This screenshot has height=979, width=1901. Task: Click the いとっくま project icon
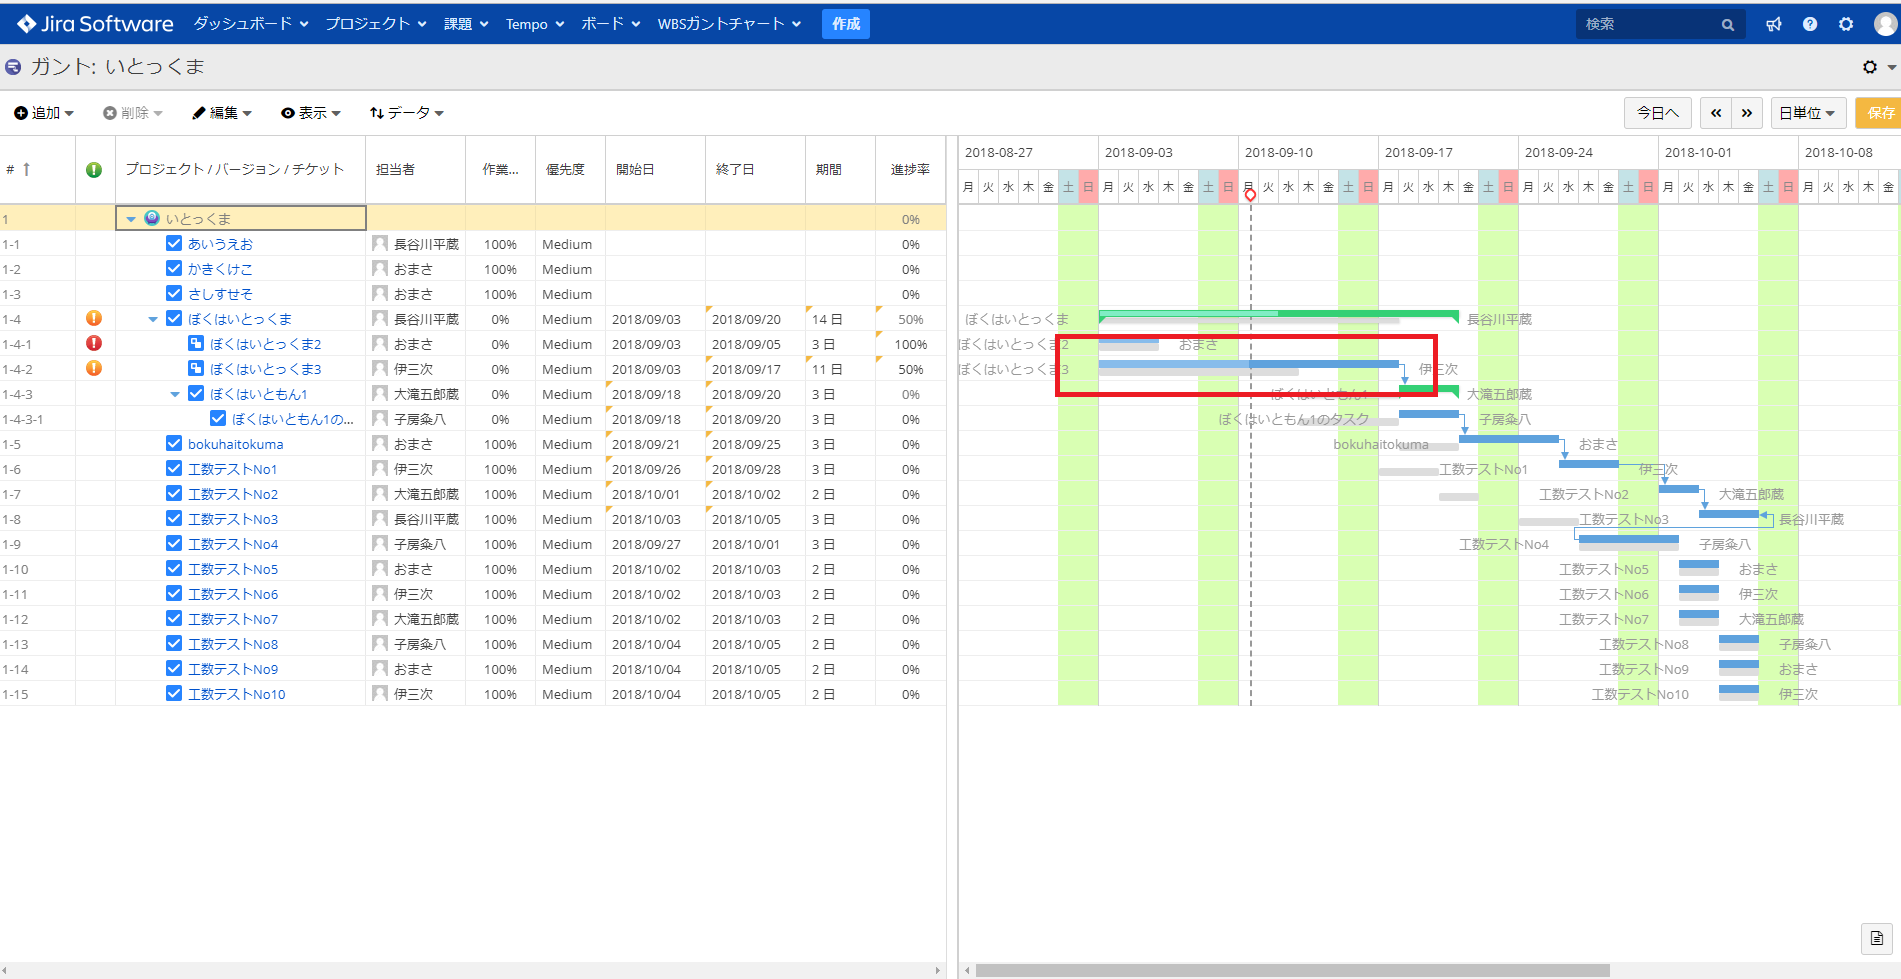(x=152, y=218)
